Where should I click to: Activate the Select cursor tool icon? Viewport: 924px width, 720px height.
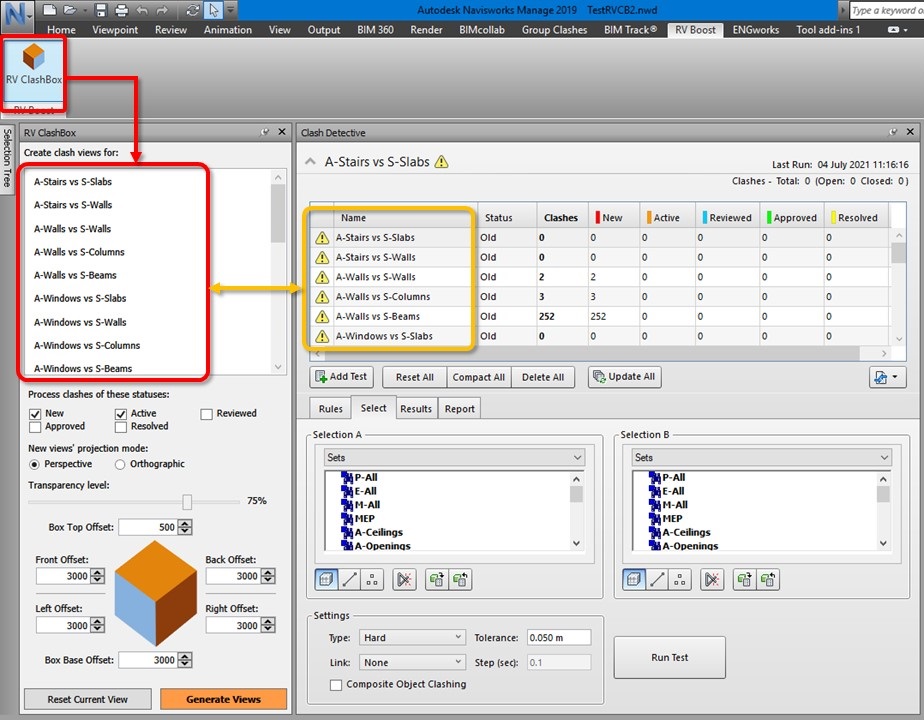click(213, 10)
